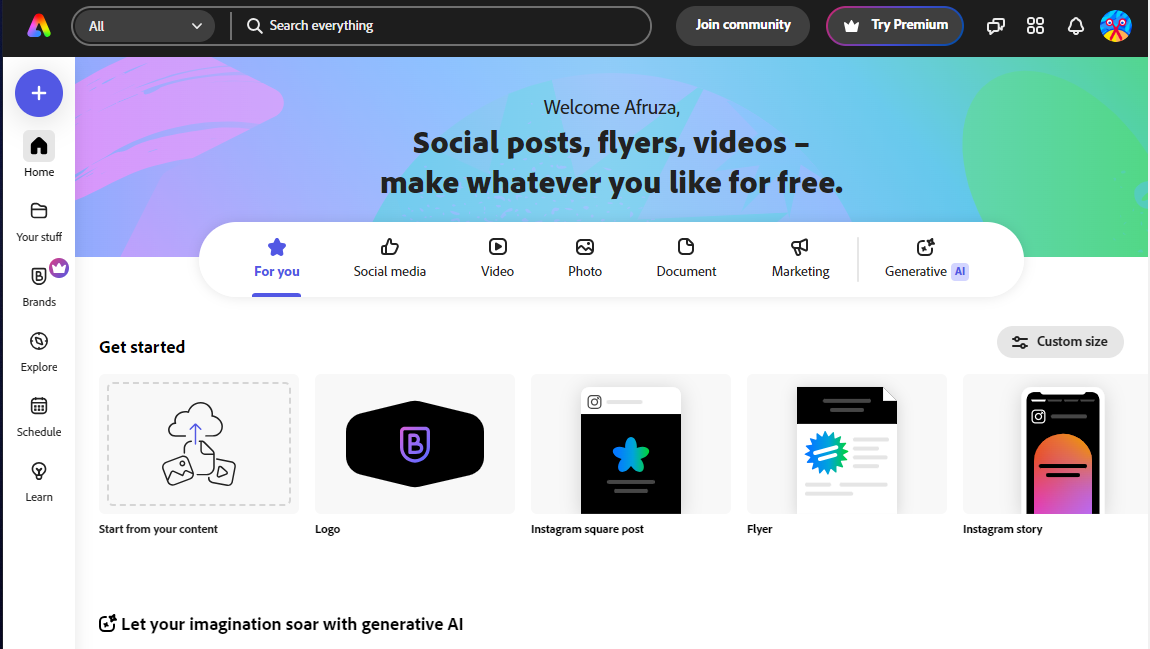Select the Document tab
This screenshot has width=1150, height=649.
coord(686,259)
